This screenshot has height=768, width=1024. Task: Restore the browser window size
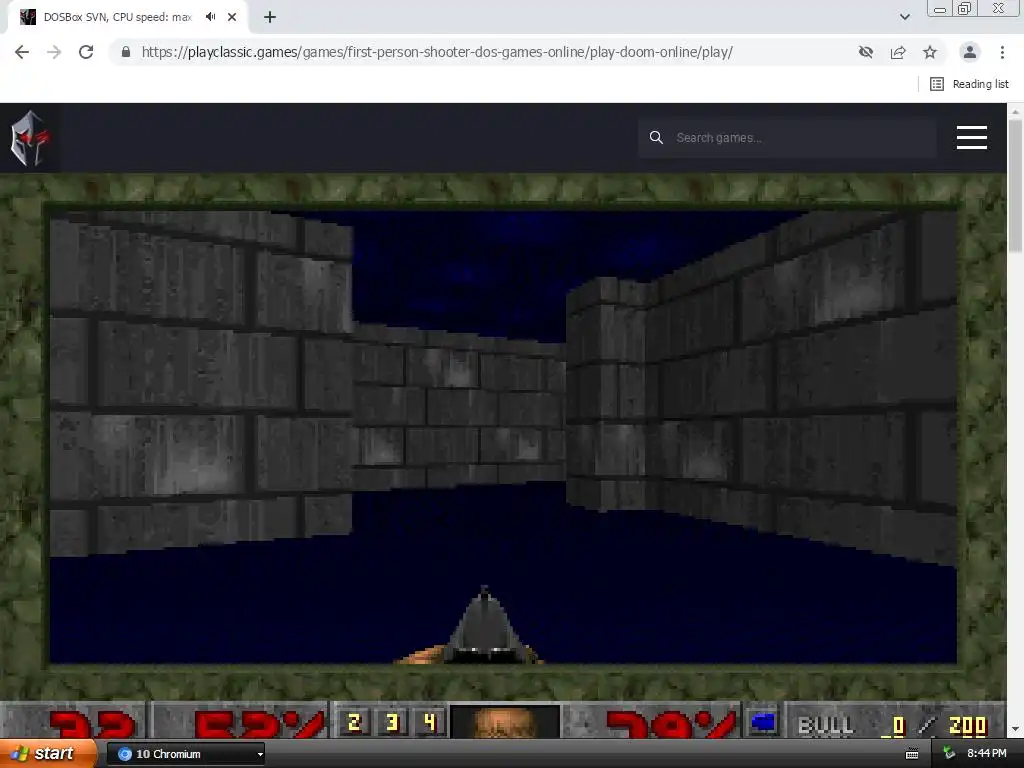coord(964,8)
